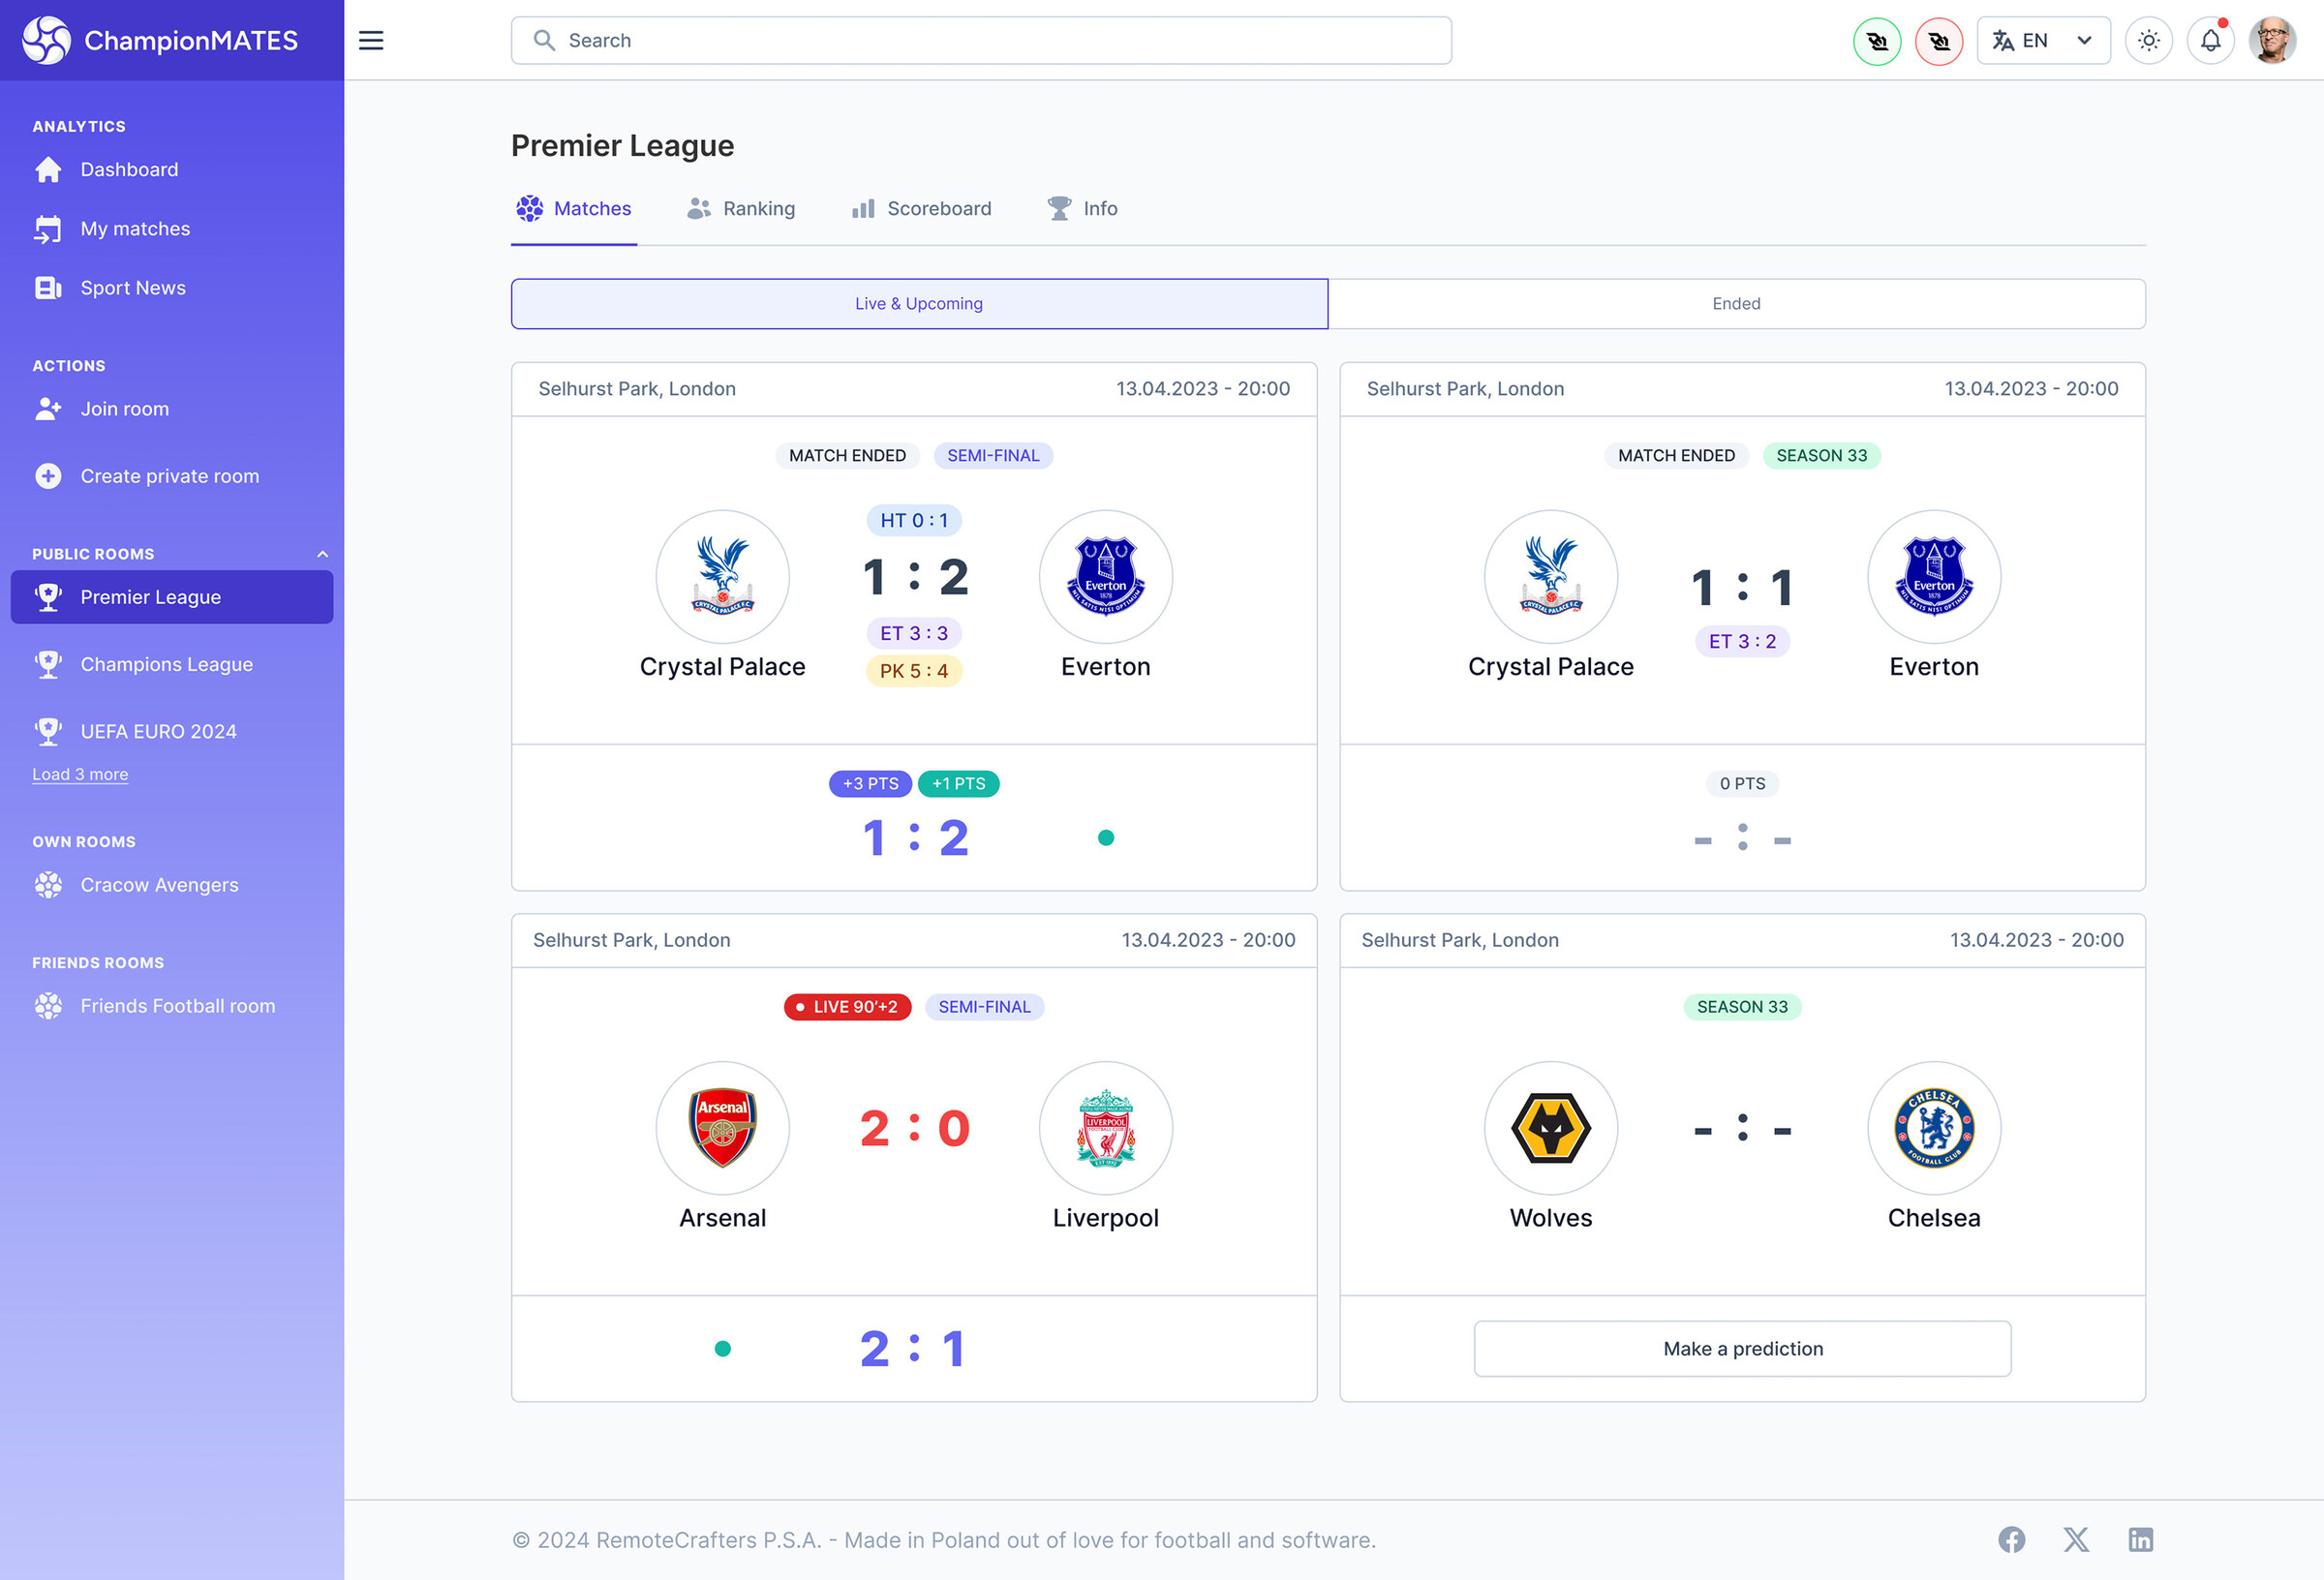The width and height of the screenshot is (2324, 1580).
Task: Open the EN language dropdown
Action: pos(2043,41)
